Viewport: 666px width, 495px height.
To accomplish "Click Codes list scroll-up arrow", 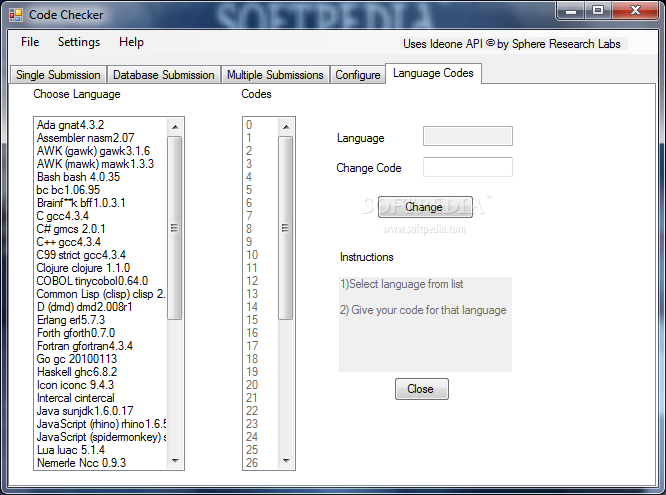I will pyautogui.click(x=286, y=127).
